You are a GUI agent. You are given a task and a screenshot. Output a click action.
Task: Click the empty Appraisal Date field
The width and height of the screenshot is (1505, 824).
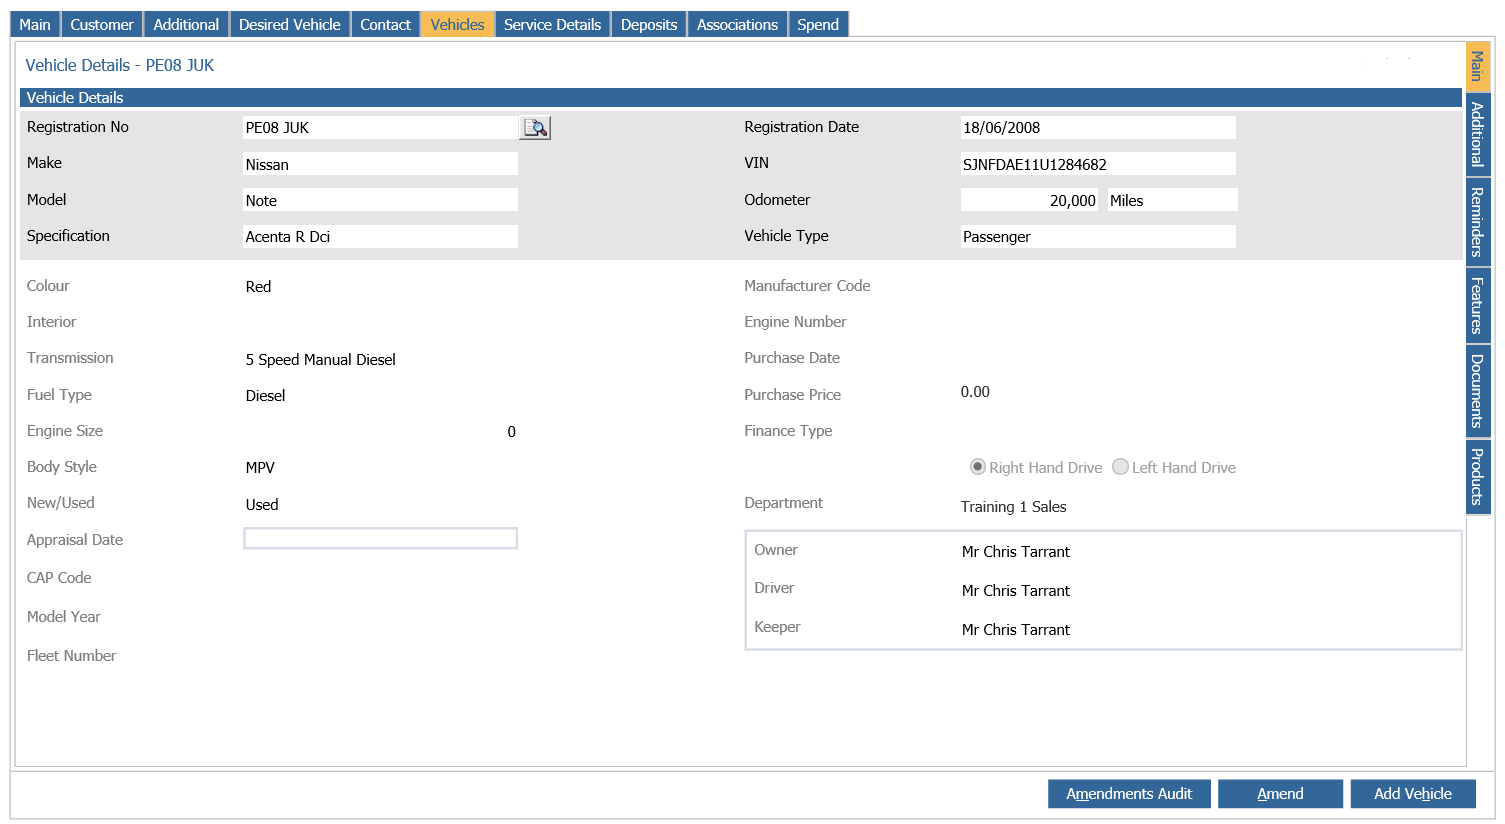[380, 539]
